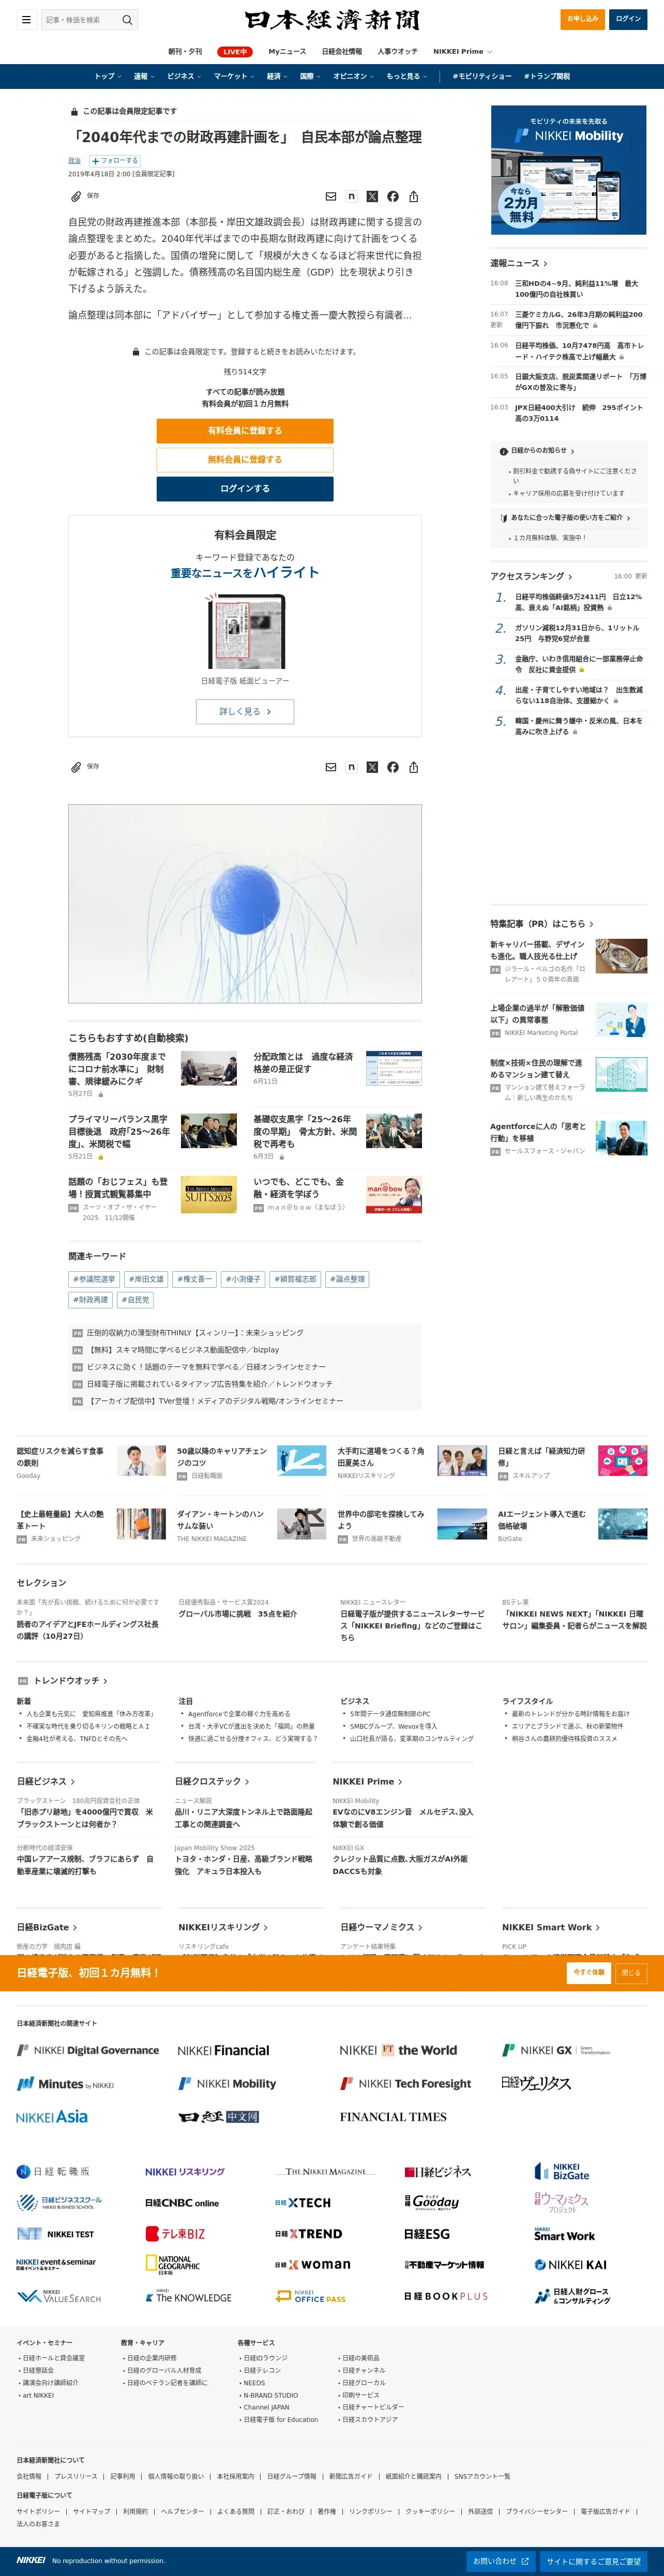The image size is (664, 2576).
Task: Open 速報ニュース section heading
Action: click(518, 263)
